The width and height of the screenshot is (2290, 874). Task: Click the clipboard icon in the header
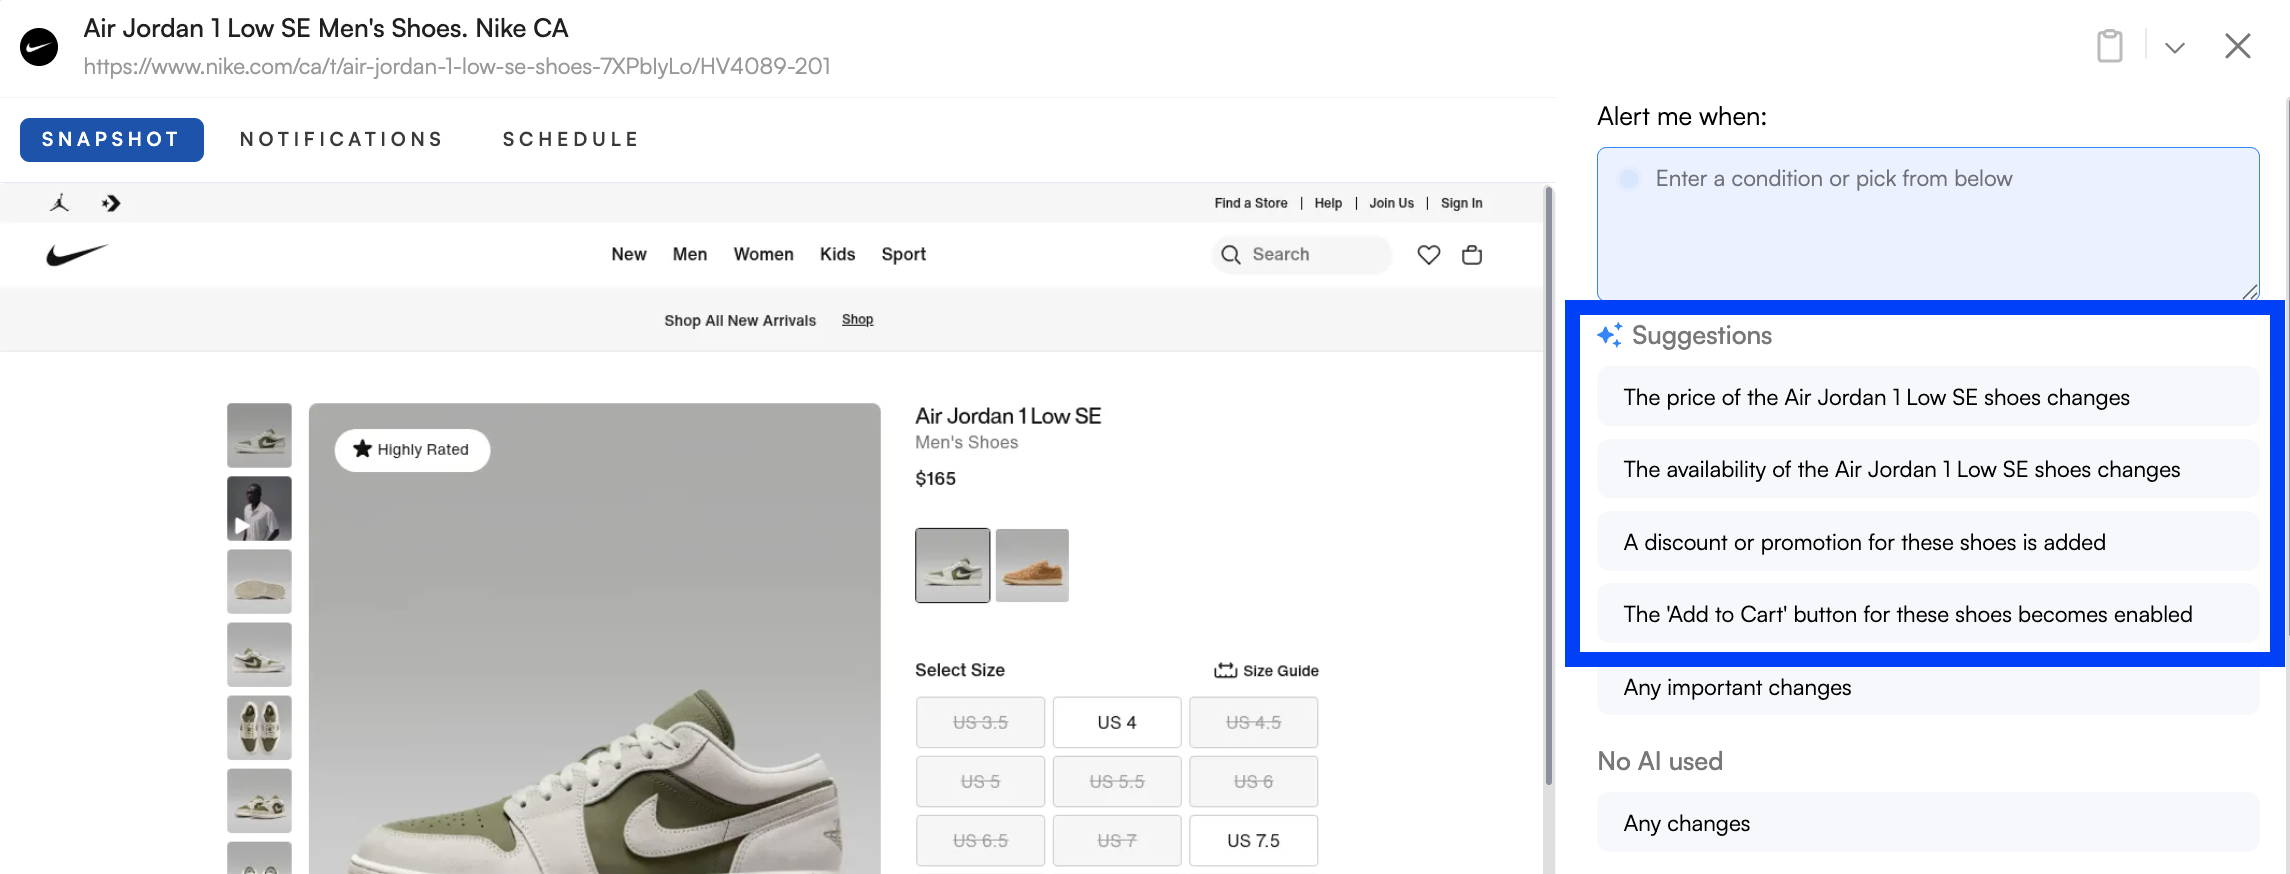tap(2109, 46)
